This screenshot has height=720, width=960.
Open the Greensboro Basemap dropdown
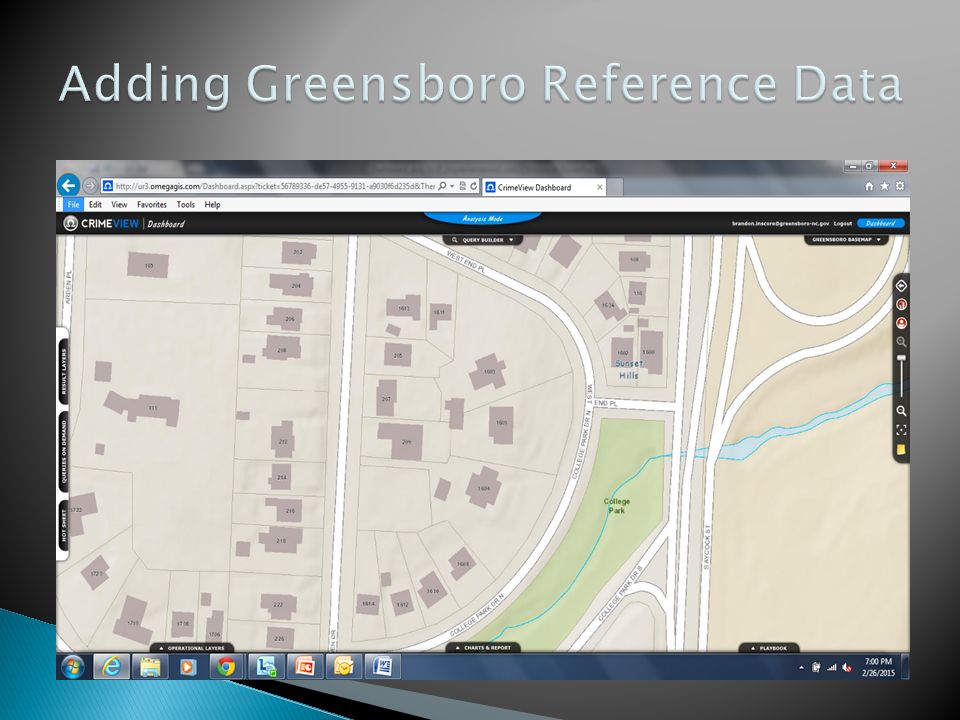point(846,240)
